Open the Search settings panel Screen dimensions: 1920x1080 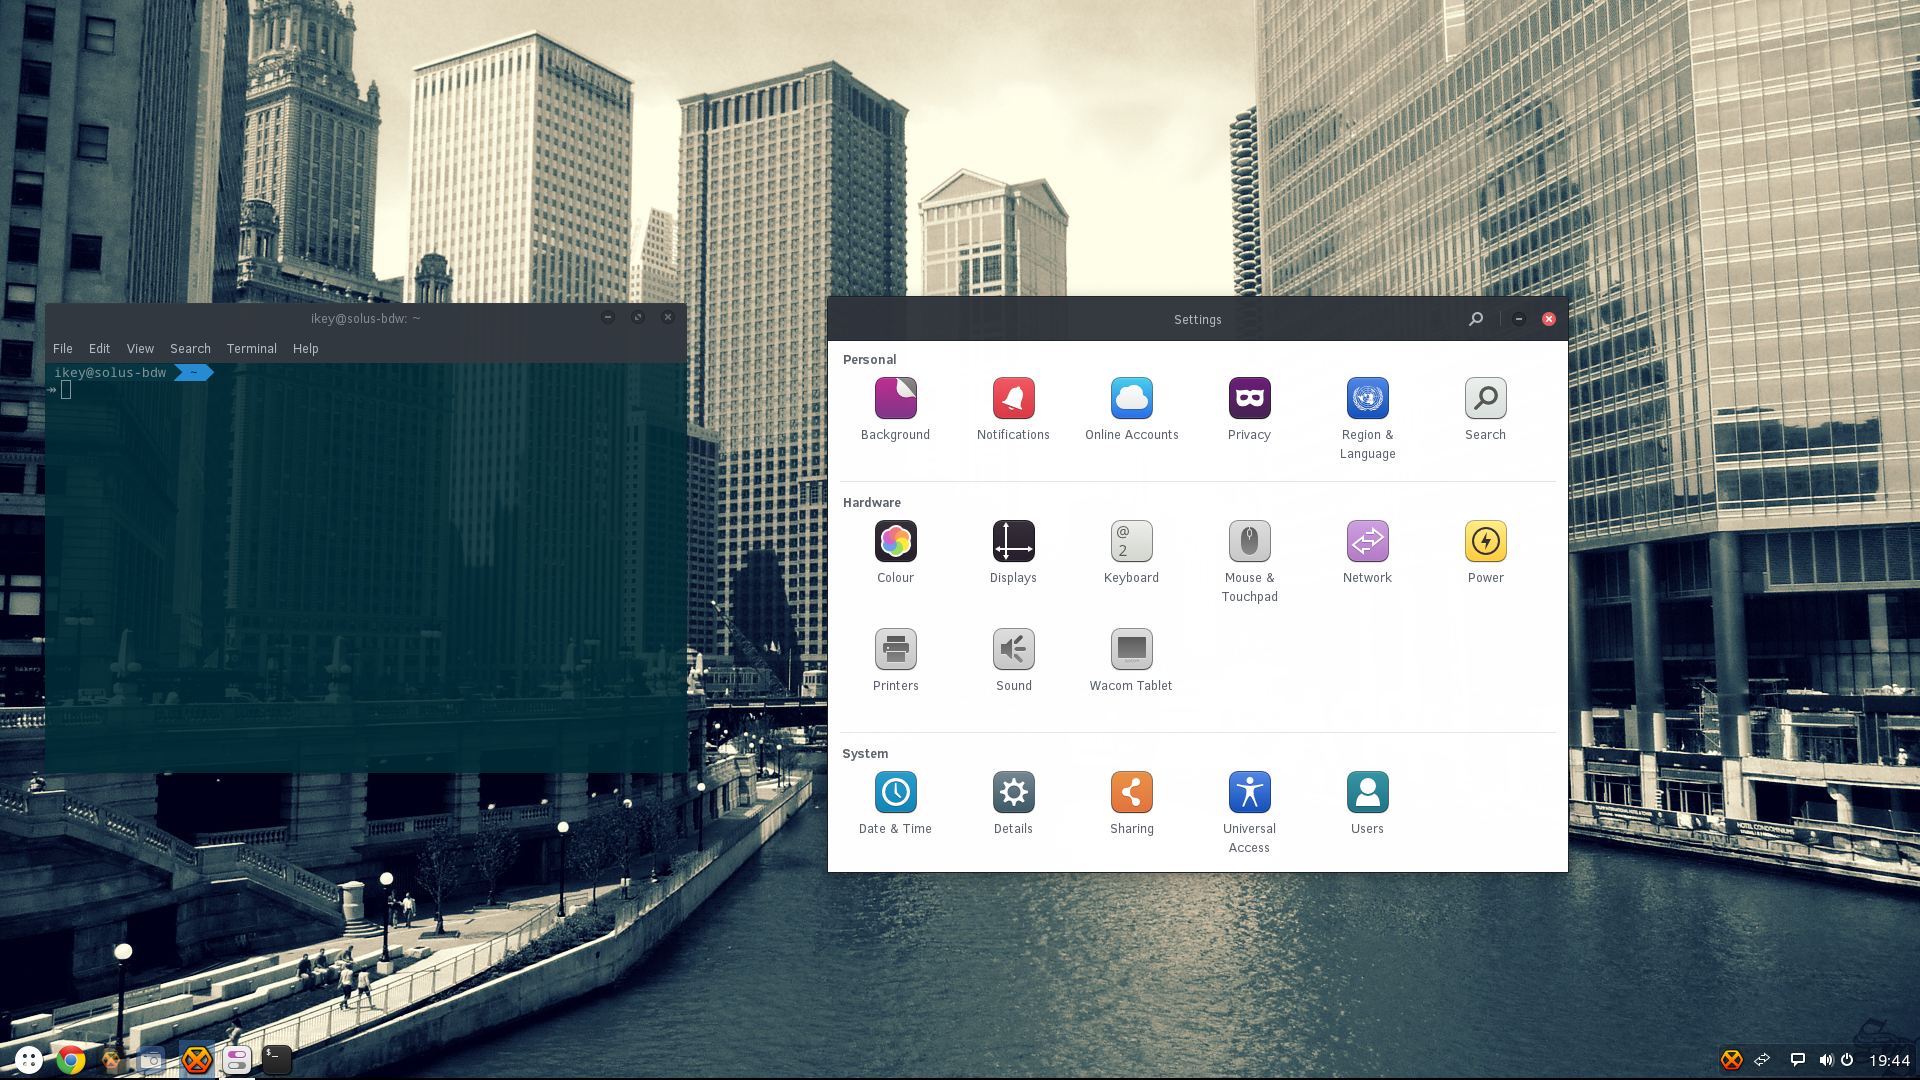coord(1485,410)
